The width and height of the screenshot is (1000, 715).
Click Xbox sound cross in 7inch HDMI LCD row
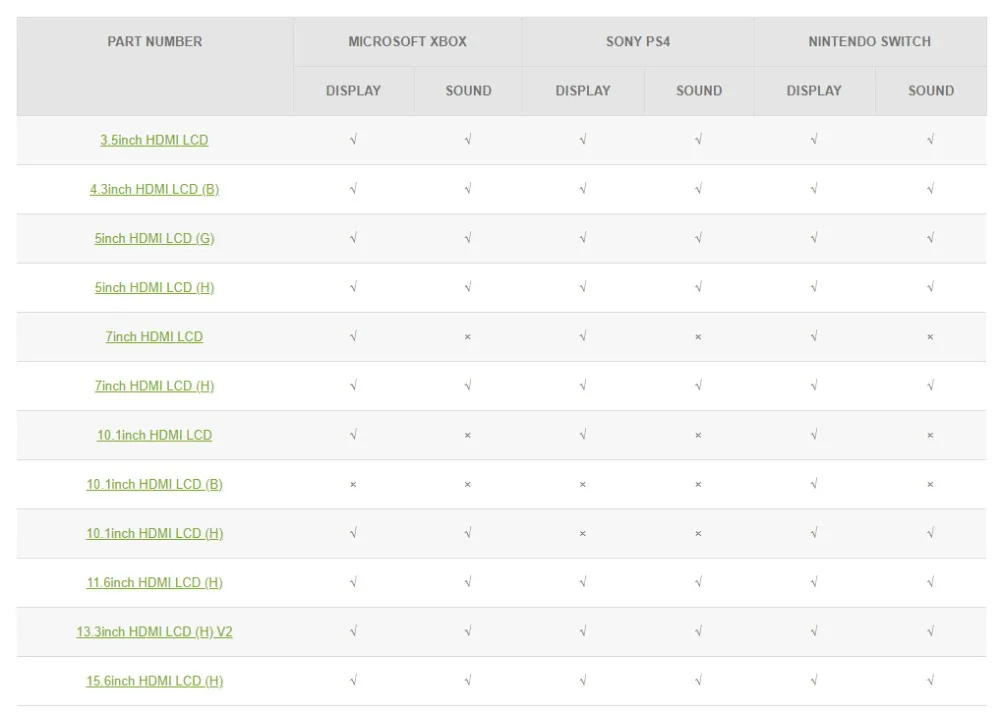pos(467,337)
